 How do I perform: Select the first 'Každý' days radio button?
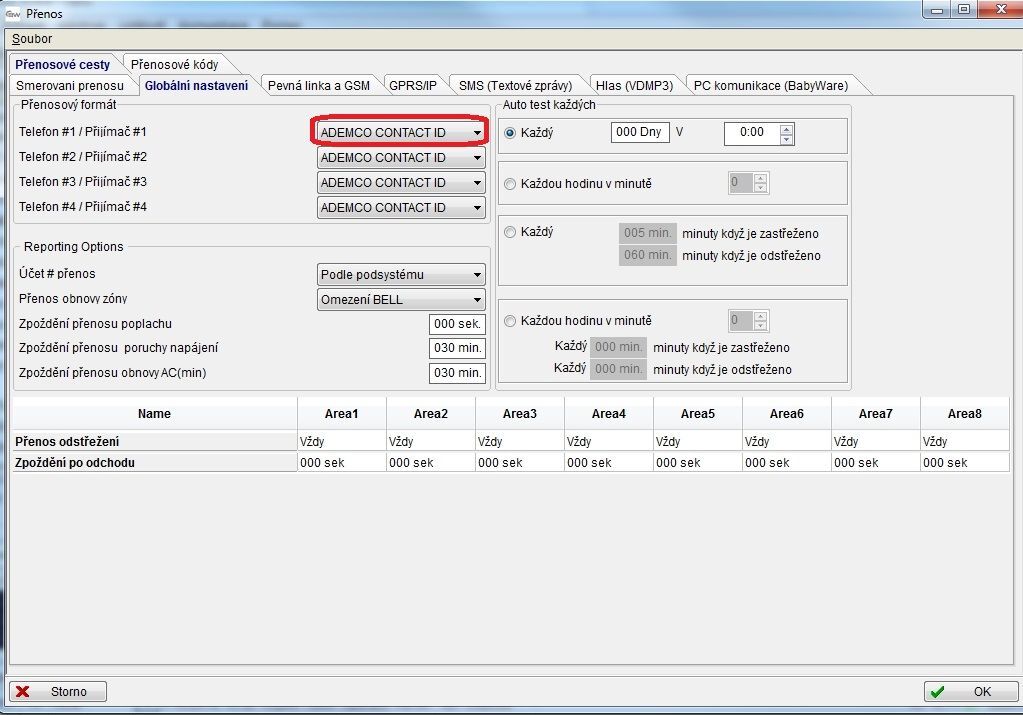tap(511, 133)
